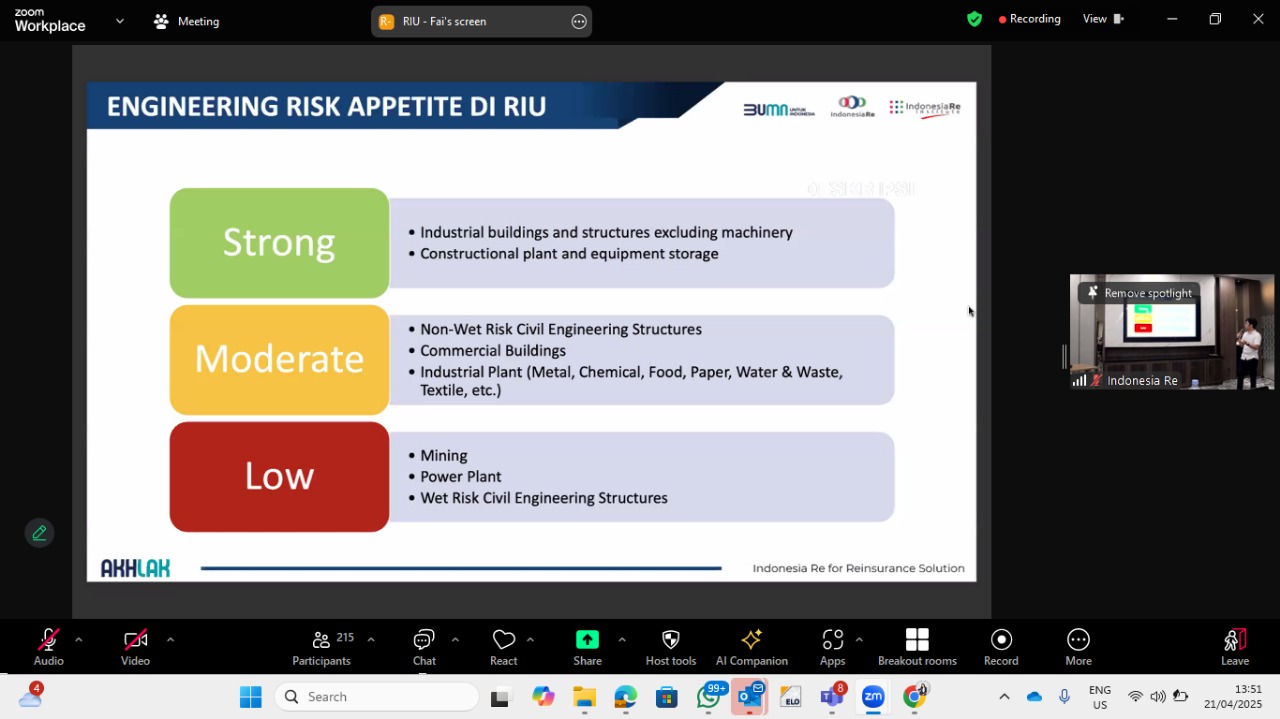Open the Chat panel
This screenshot has width=1280, height=719.
pos(424,647)
